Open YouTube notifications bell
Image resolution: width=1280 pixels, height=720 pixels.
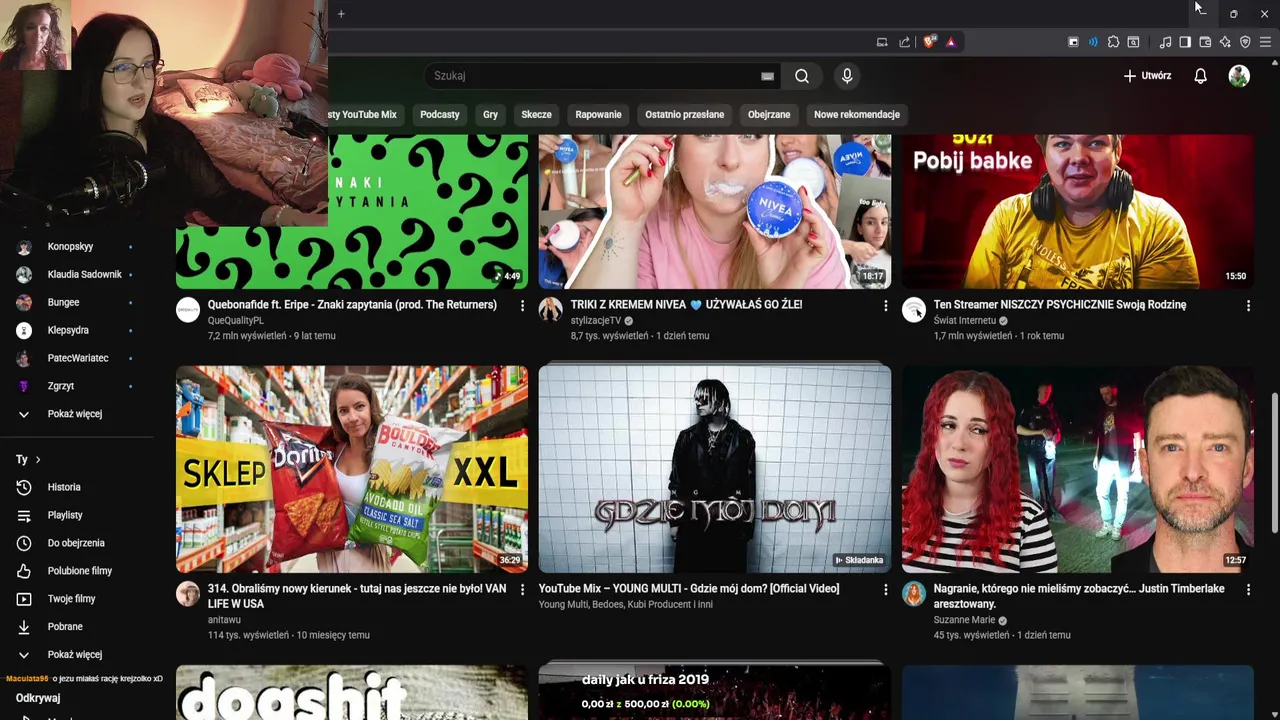[1200, 76]
